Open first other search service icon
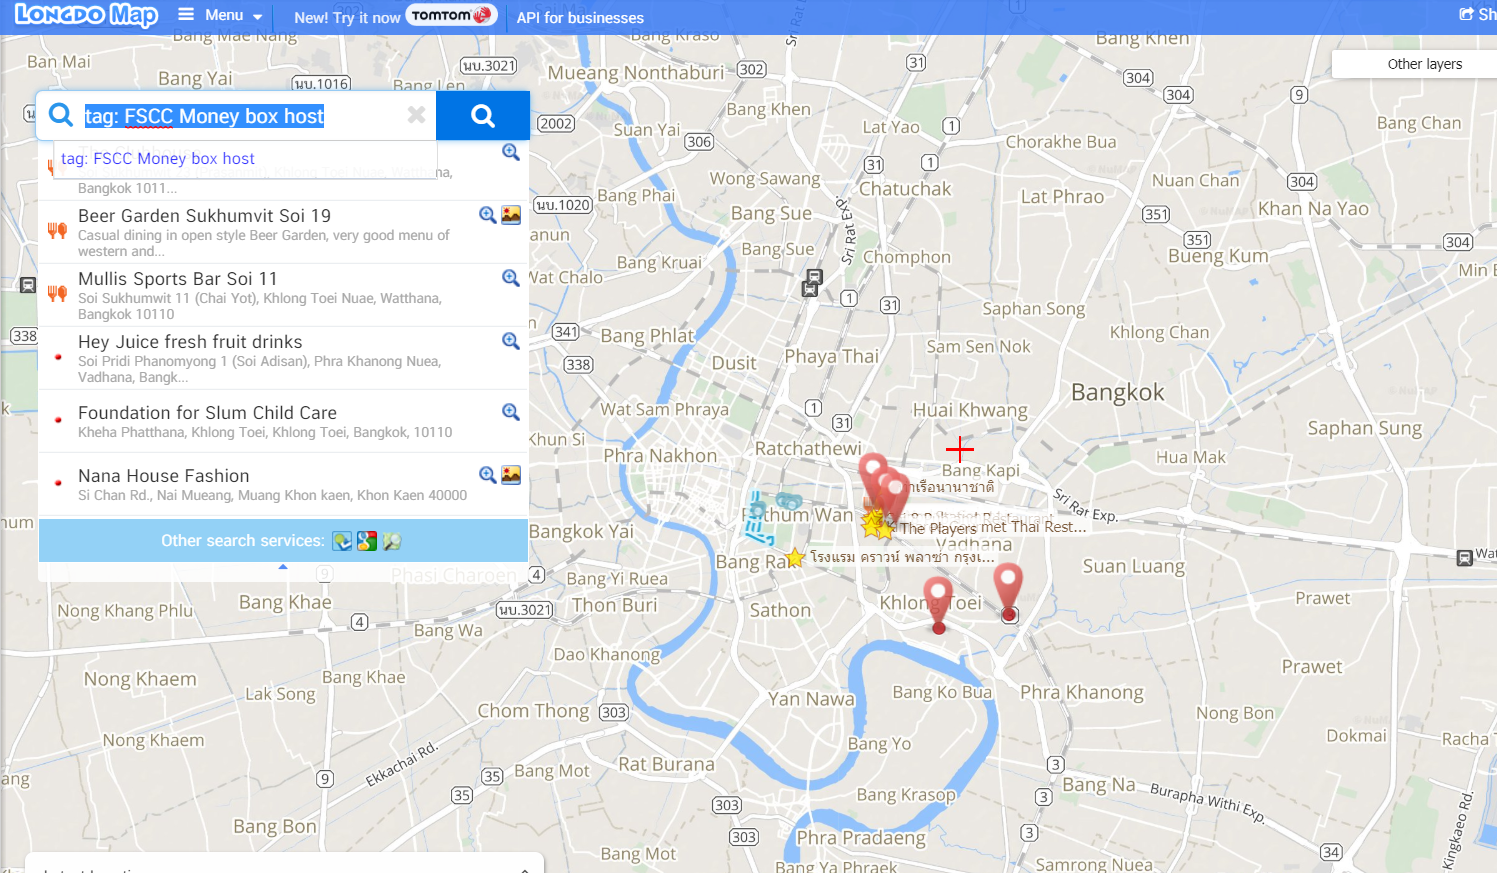Viewport: 1497px width, 873px height. click(343, 541)
